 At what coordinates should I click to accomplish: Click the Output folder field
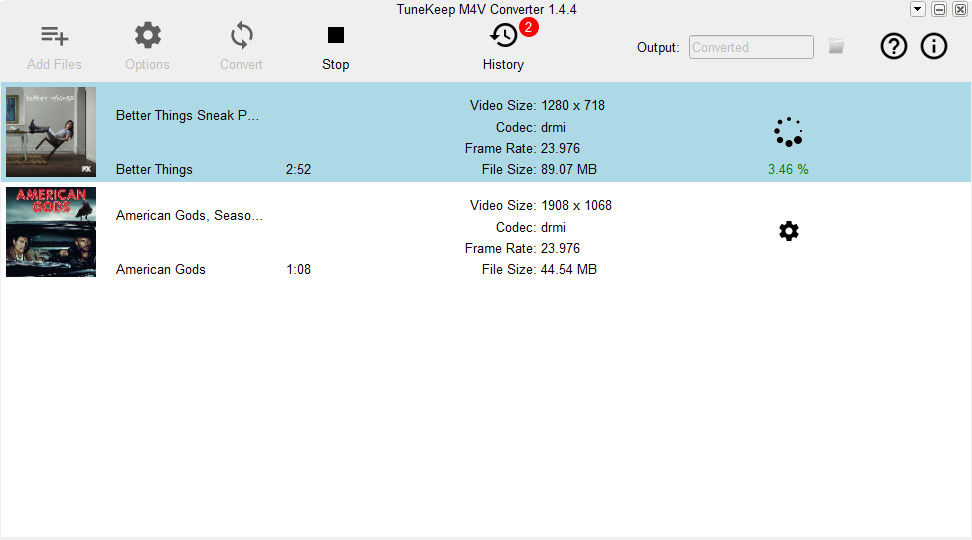pyautogui.click(x=751, y=47)
